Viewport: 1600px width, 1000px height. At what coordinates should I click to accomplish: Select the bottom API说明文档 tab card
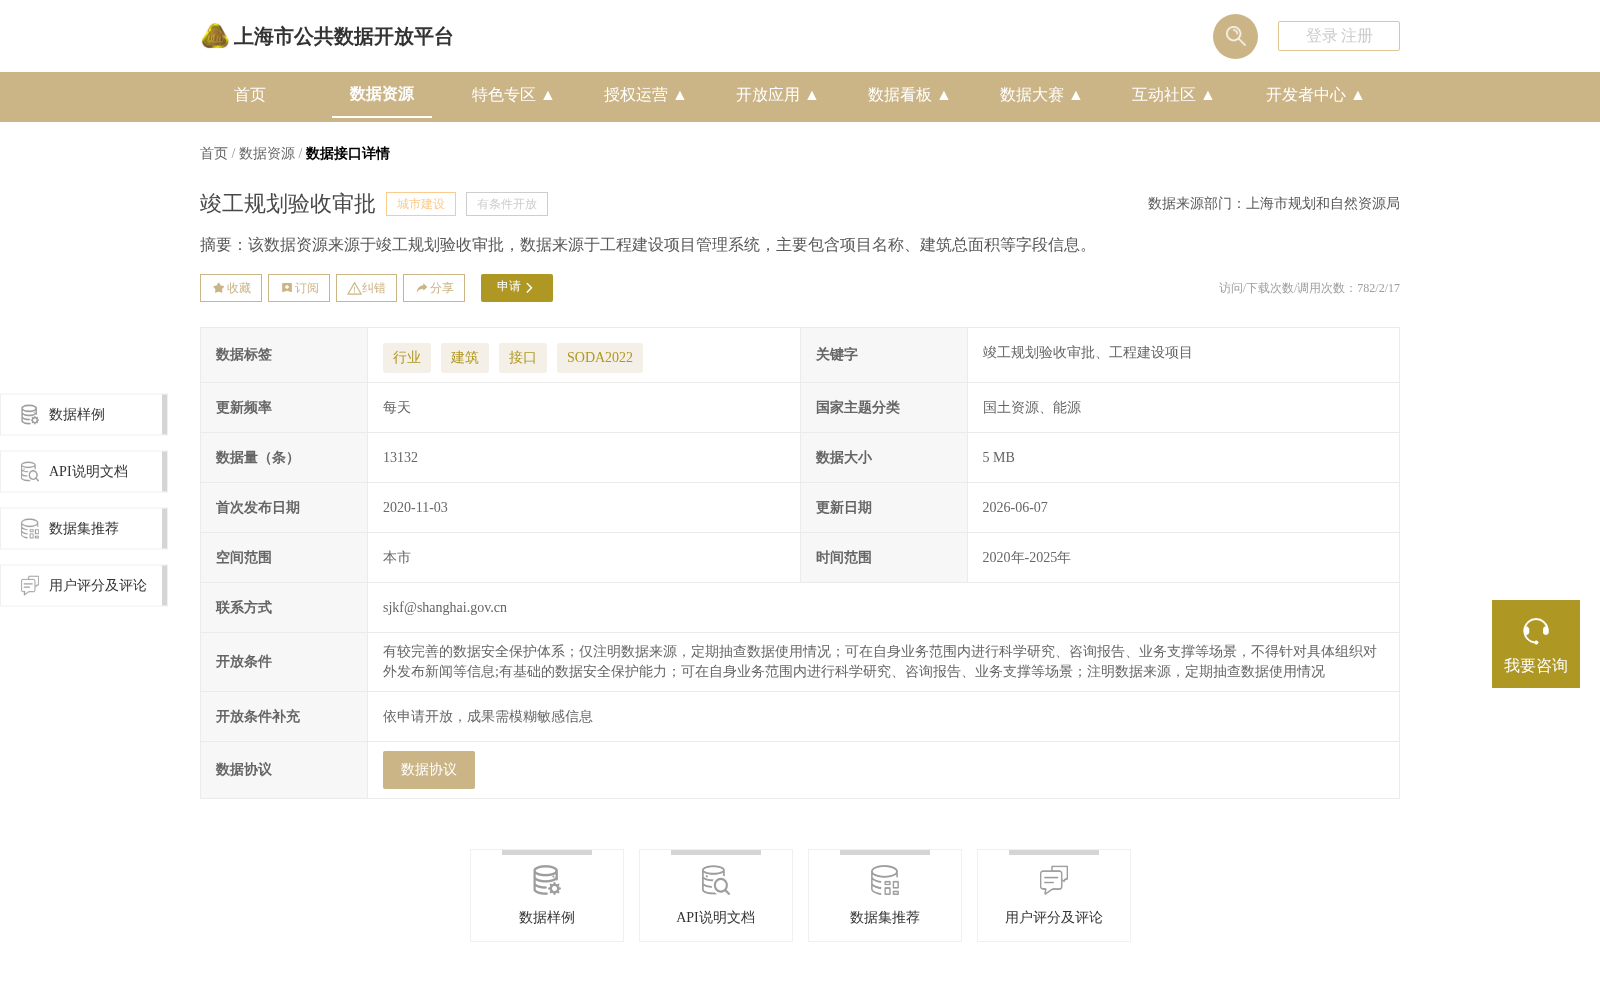(x=716, y=896)
